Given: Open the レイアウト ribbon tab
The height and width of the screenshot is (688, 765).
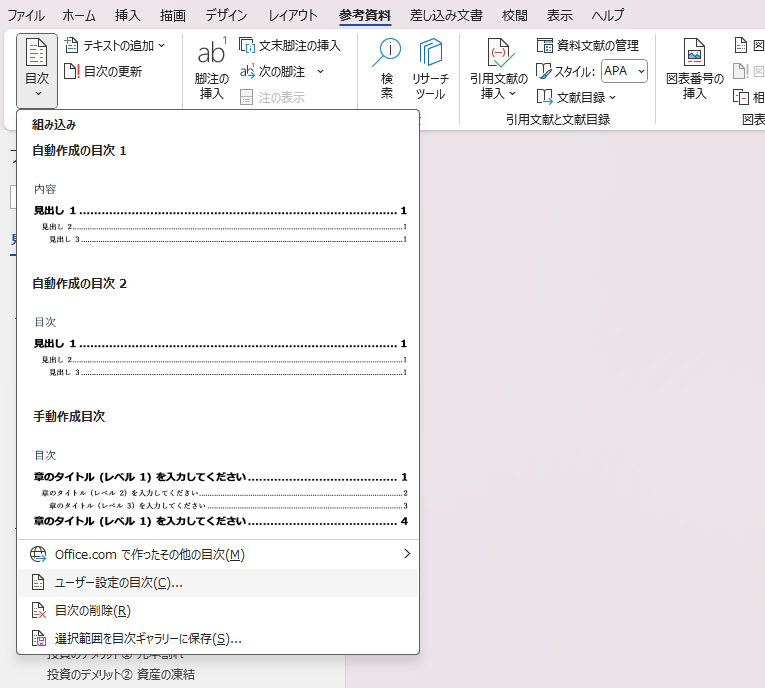Looking at the screenshot, I should tap(293, 15).
